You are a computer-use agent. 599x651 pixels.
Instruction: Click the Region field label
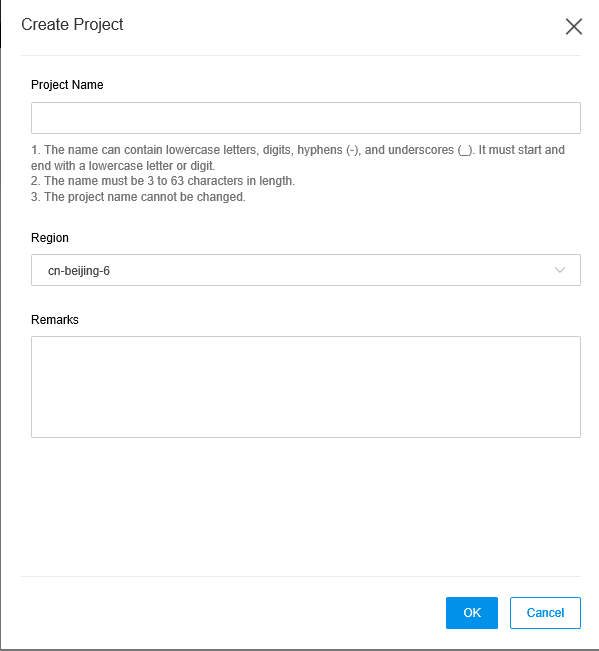50,238
